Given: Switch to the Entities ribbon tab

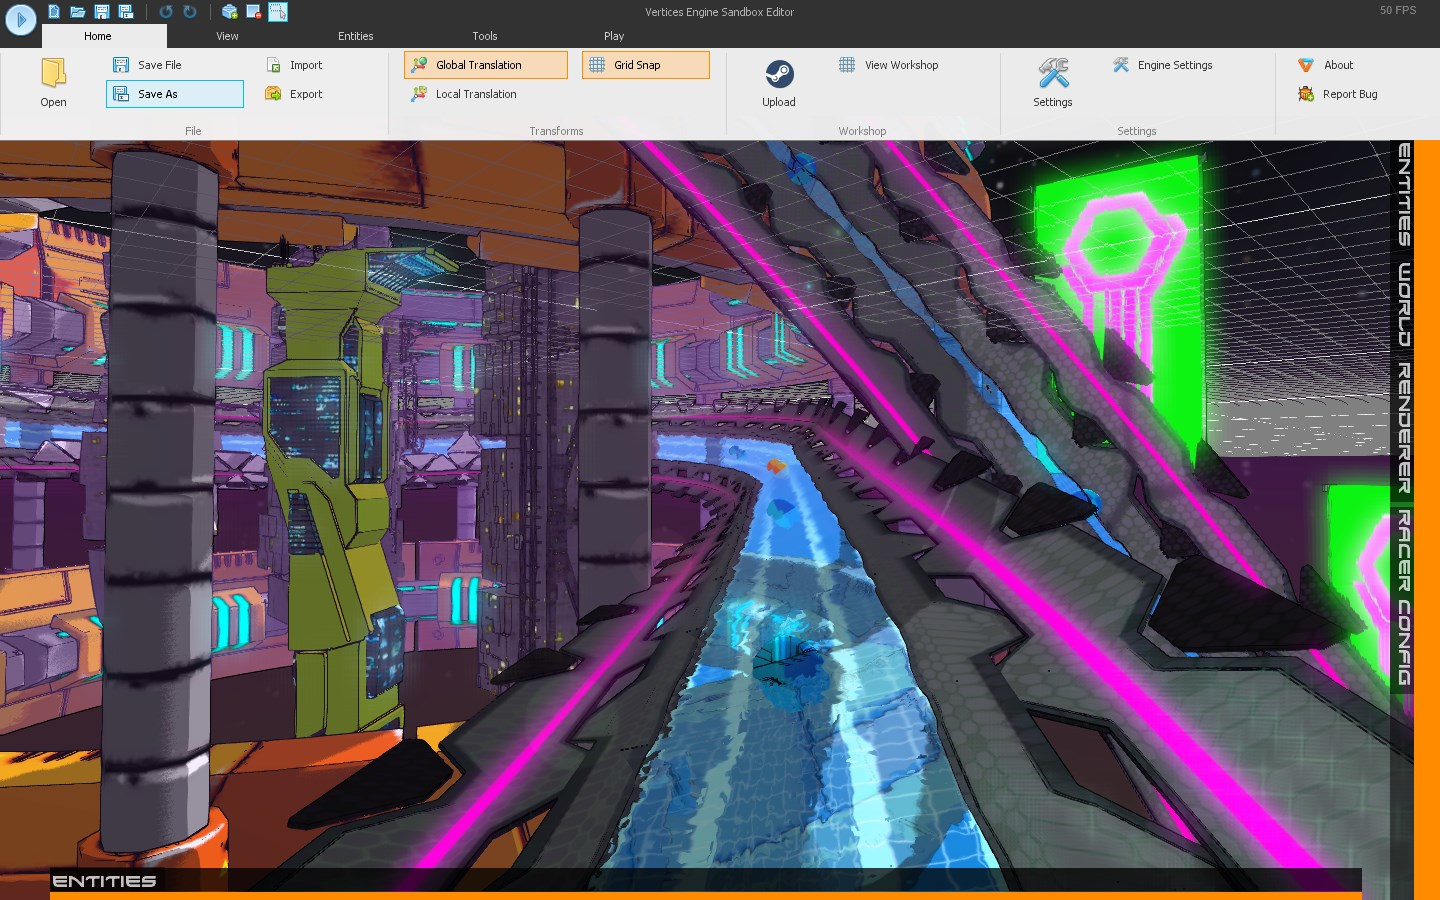Looking at the screenshot, I should click(355, 36).
